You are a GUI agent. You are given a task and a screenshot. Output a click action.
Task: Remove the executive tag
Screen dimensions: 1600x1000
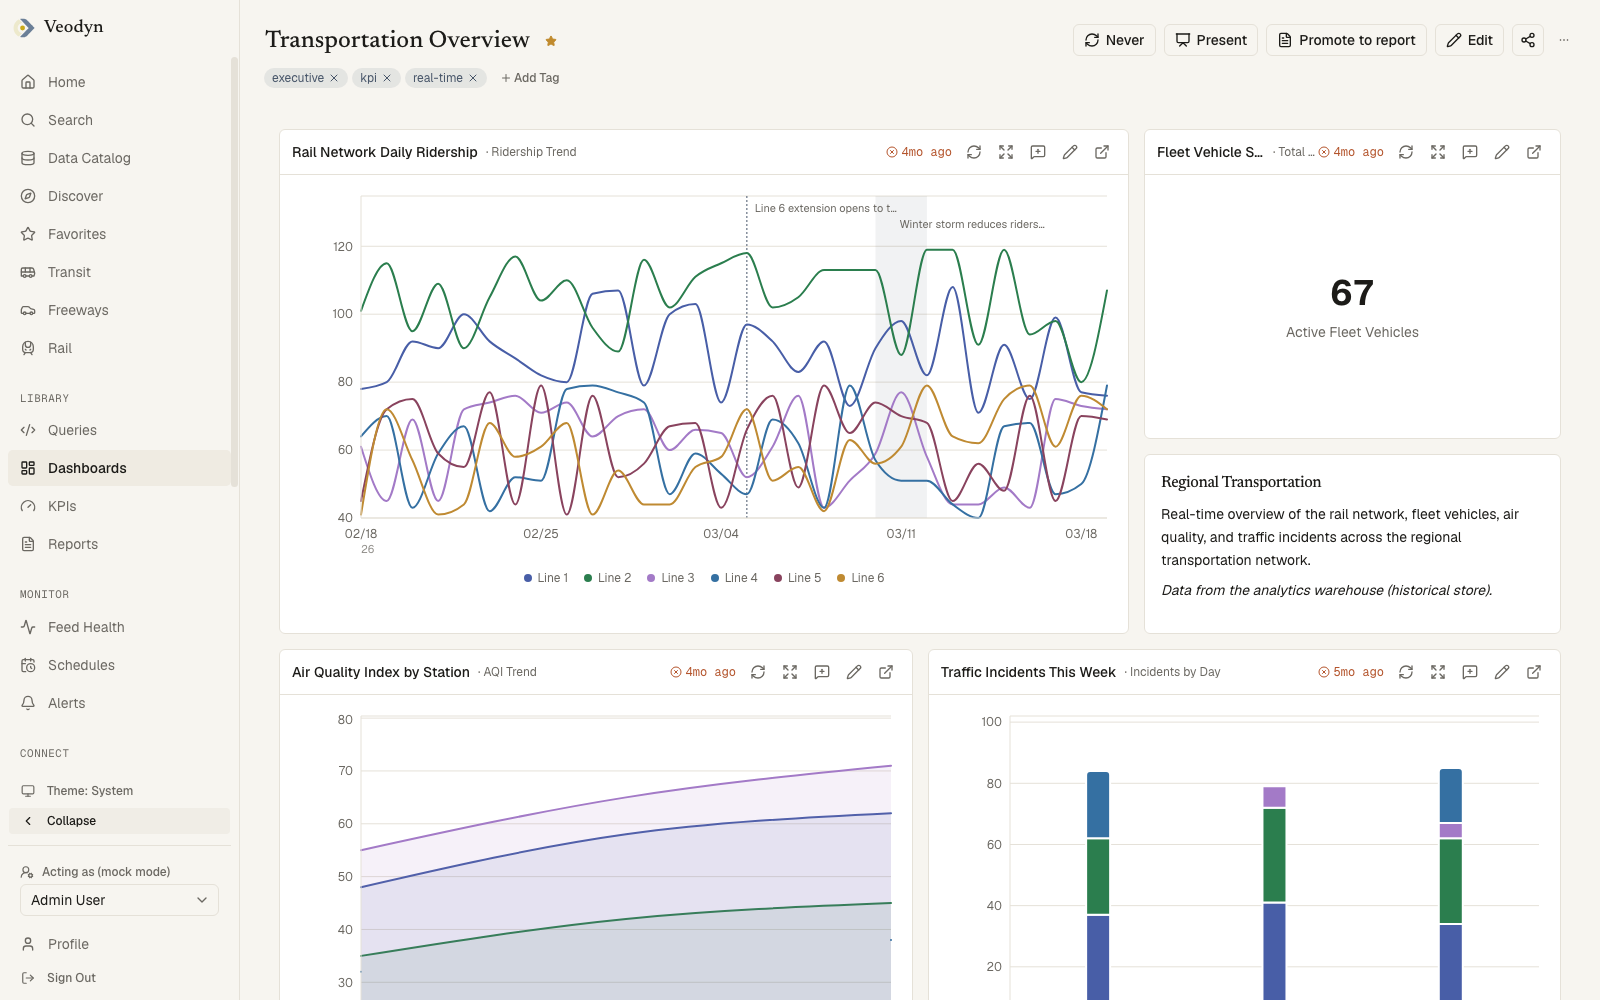pyautogui.click(x=334, y=78)
